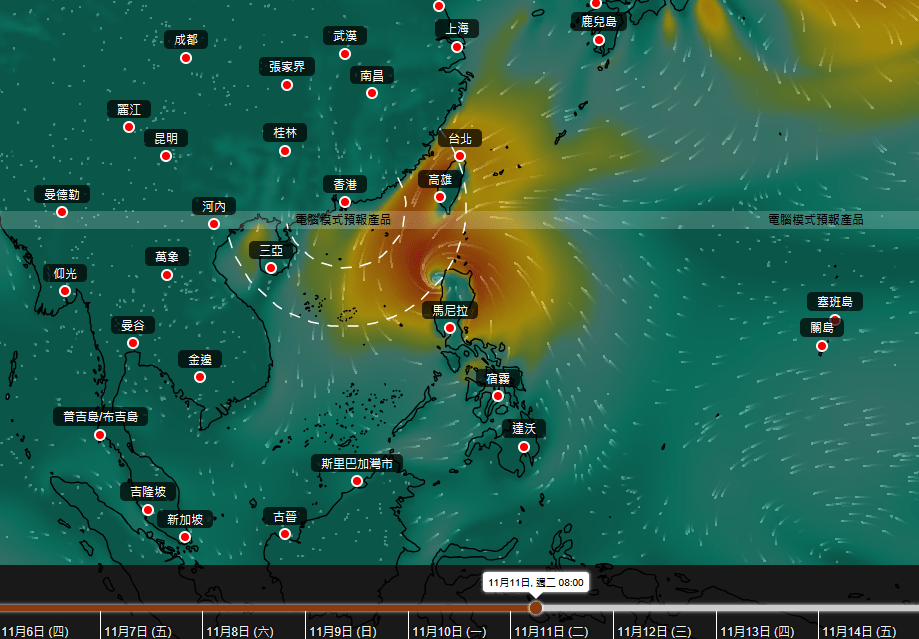Click the 11月11日 週二 08:00 time tooltip
919x639 pixels.
[536, 581]
